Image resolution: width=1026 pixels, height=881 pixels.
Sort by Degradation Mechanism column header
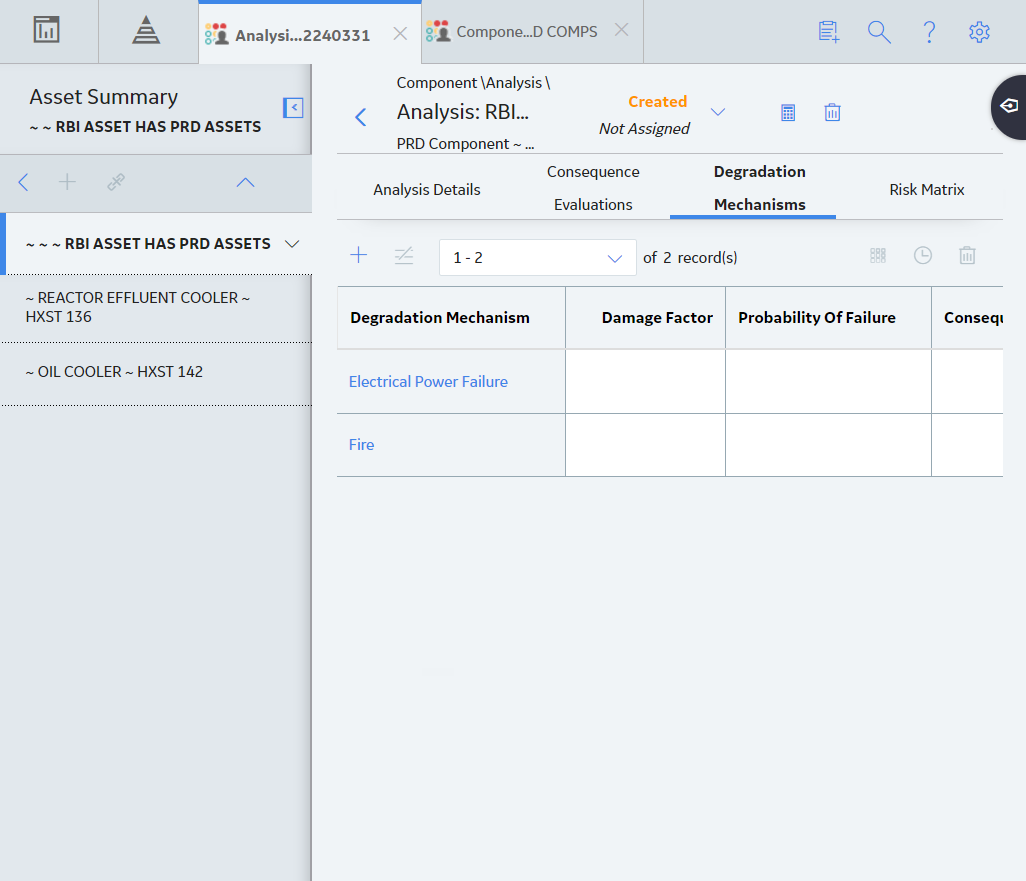[x=440, y=317]
